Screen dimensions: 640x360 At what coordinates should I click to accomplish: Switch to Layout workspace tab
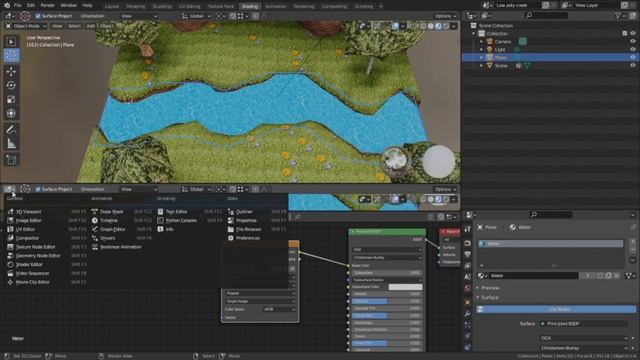pos(111,7)
